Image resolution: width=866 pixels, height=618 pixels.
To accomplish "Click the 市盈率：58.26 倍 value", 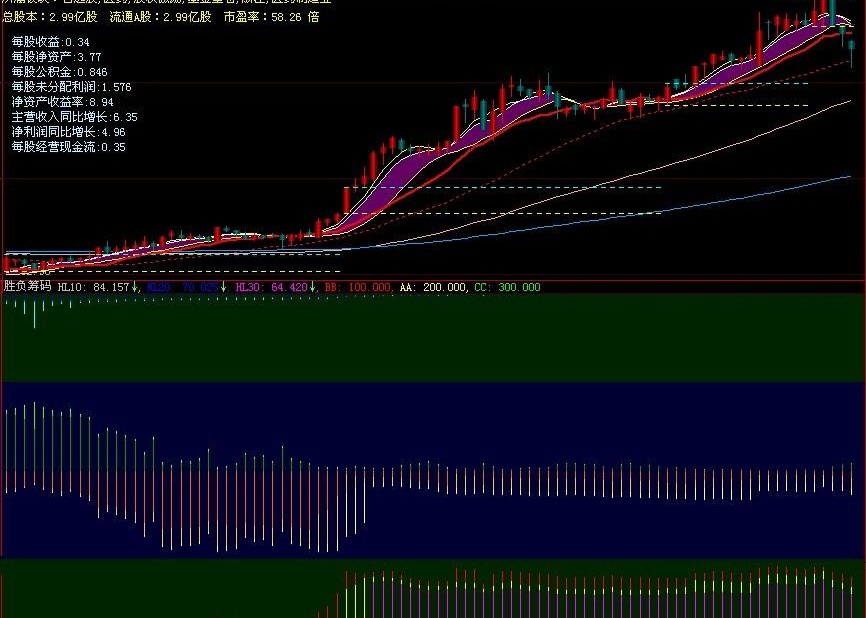I will [271, 17].
